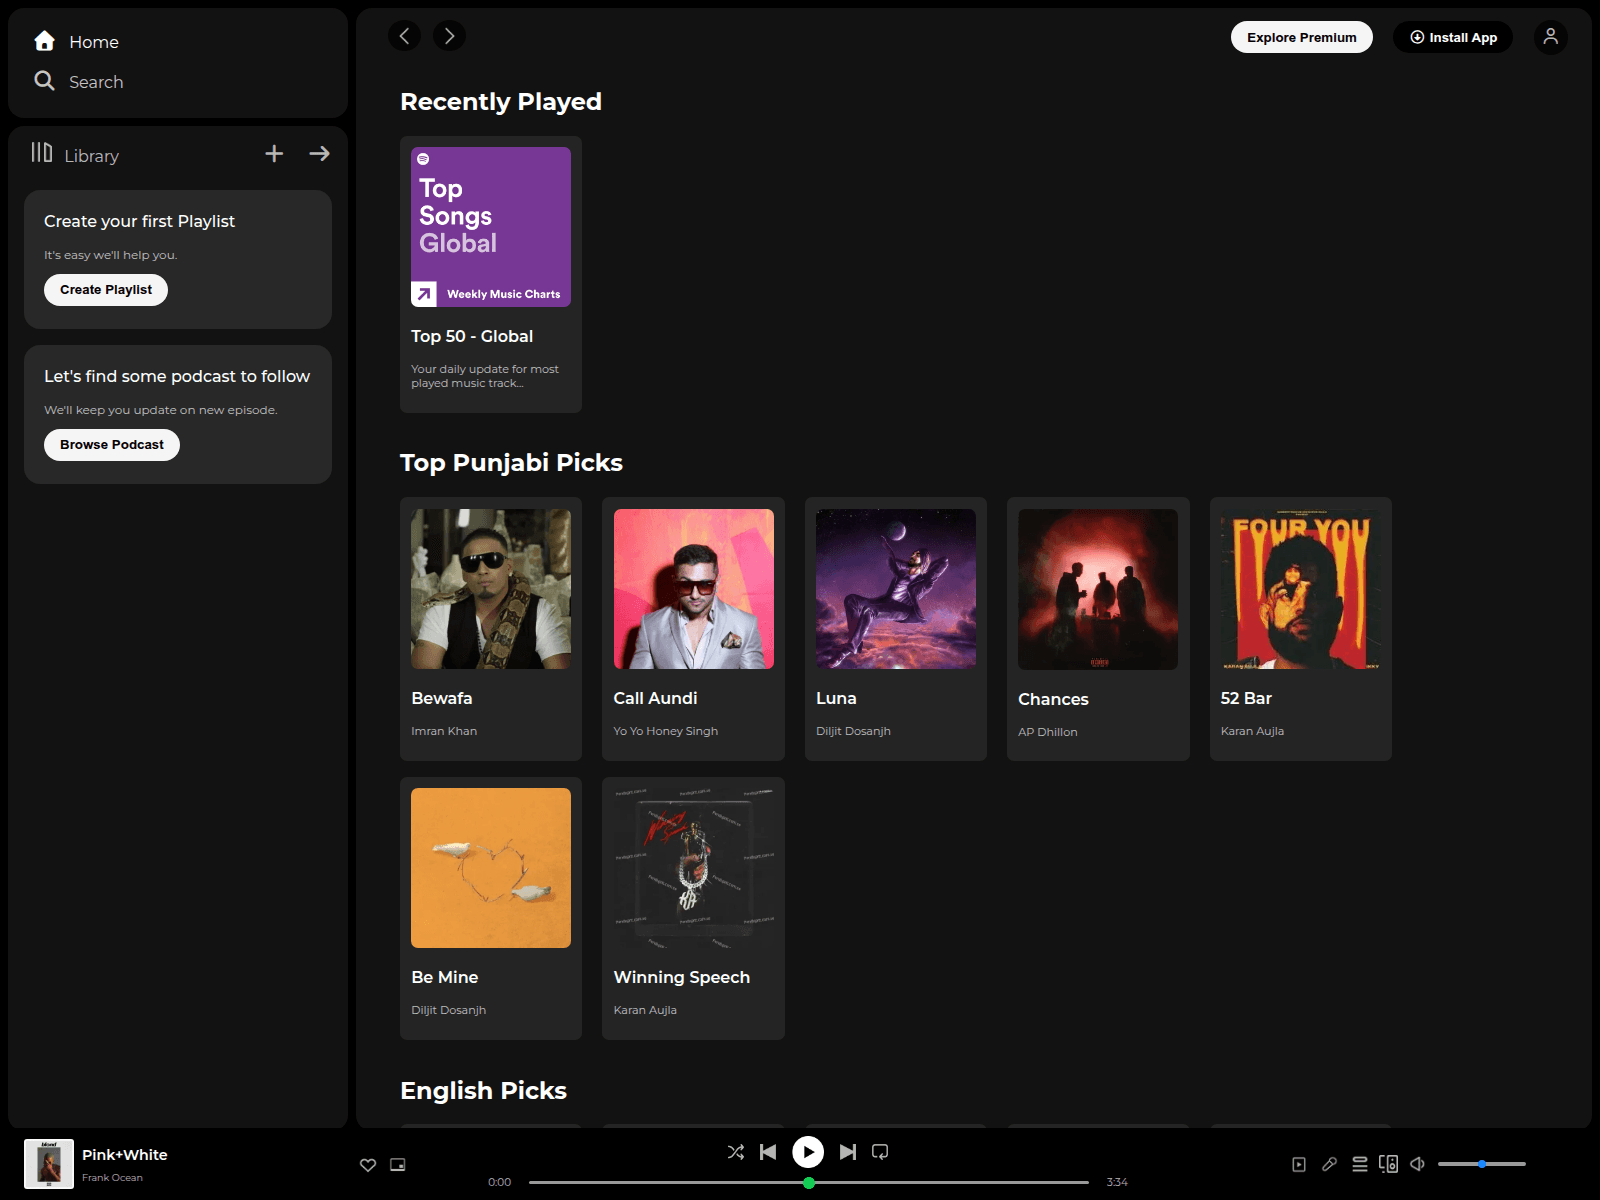
Task: Click Diljit Dosanjh under Luna
Action: click(853, 731)
